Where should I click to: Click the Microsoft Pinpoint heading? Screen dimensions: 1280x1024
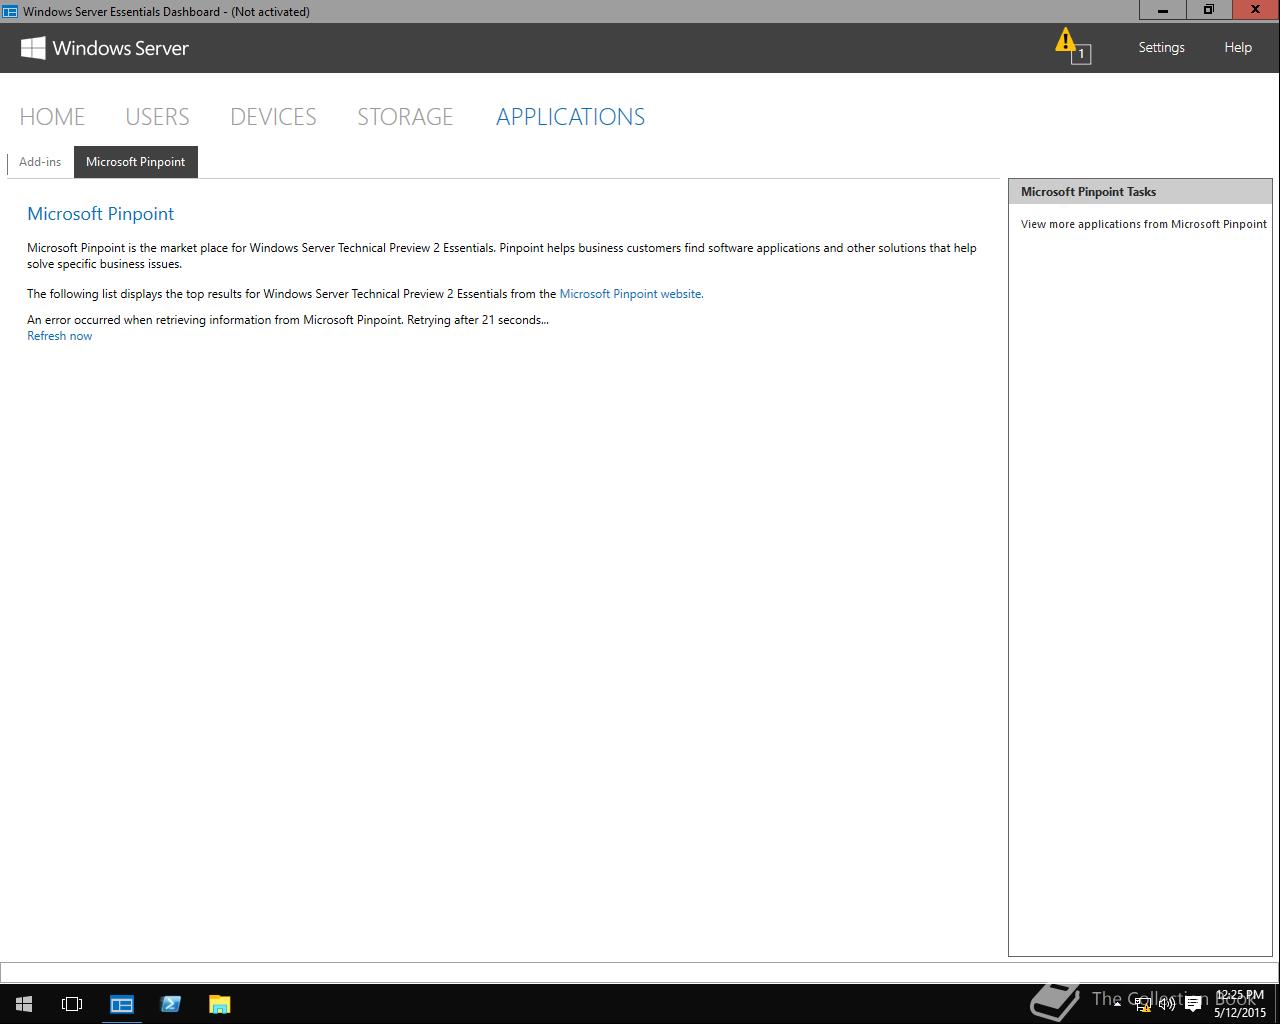coord(101,214)
